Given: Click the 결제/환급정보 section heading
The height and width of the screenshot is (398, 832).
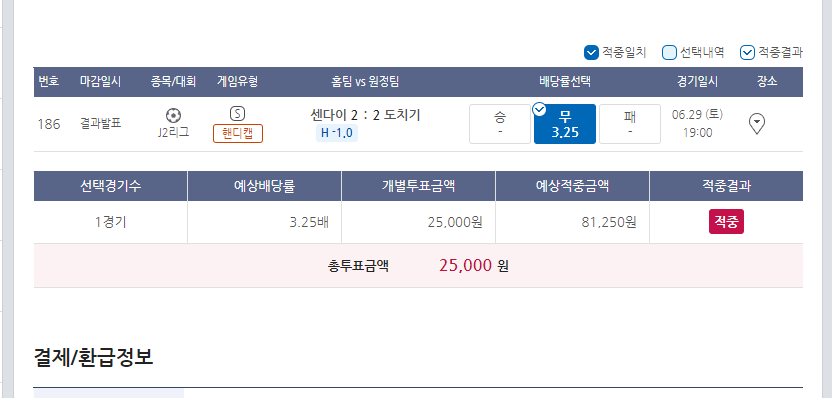Looking at the screenshot, I should pos(93,358).
